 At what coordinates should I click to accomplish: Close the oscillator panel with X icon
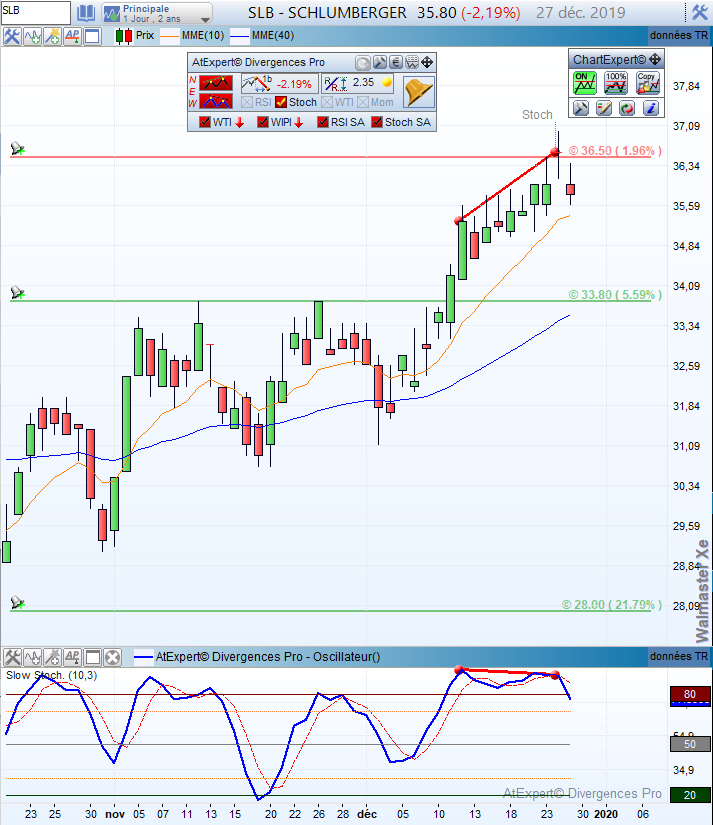coord(113,657)
